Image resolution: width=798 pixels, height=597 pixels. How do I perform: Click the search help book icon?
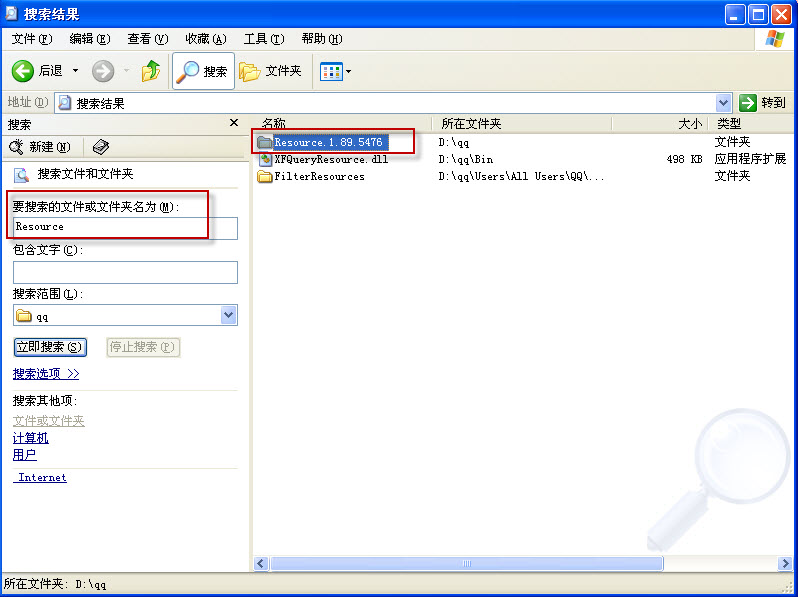101,147
